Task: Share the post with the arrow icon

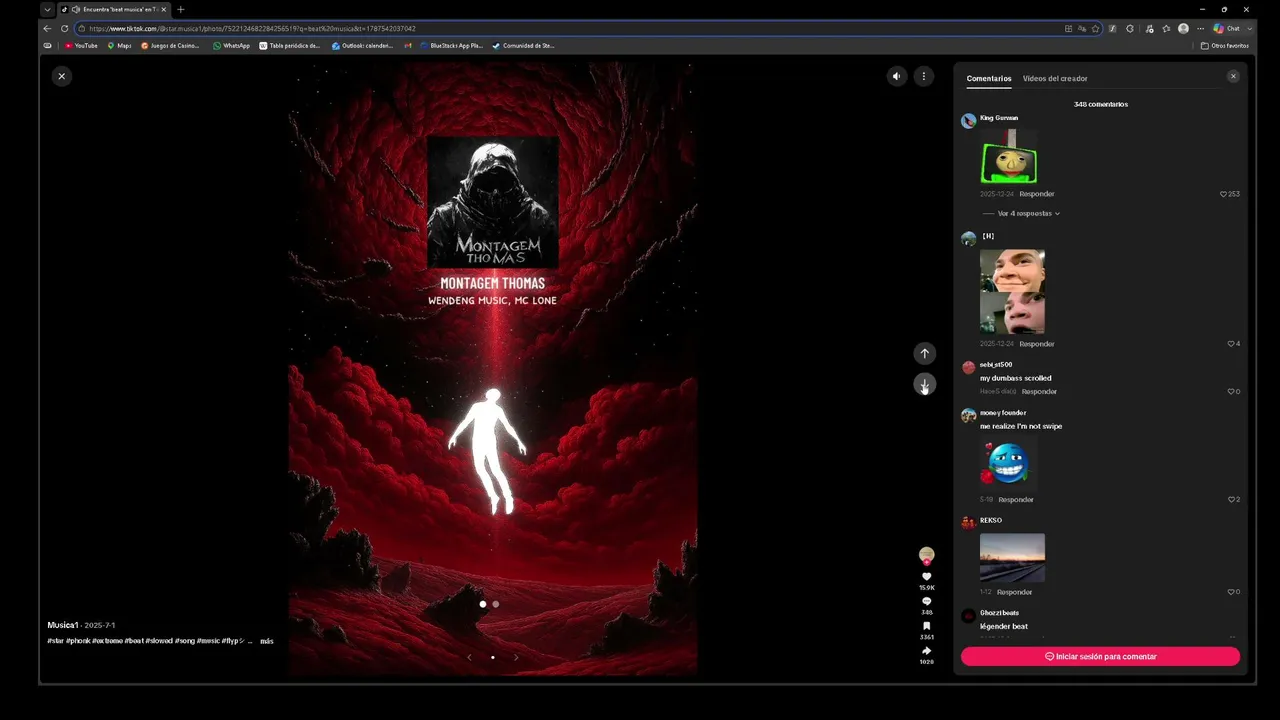Action: (x=927, y=651)
